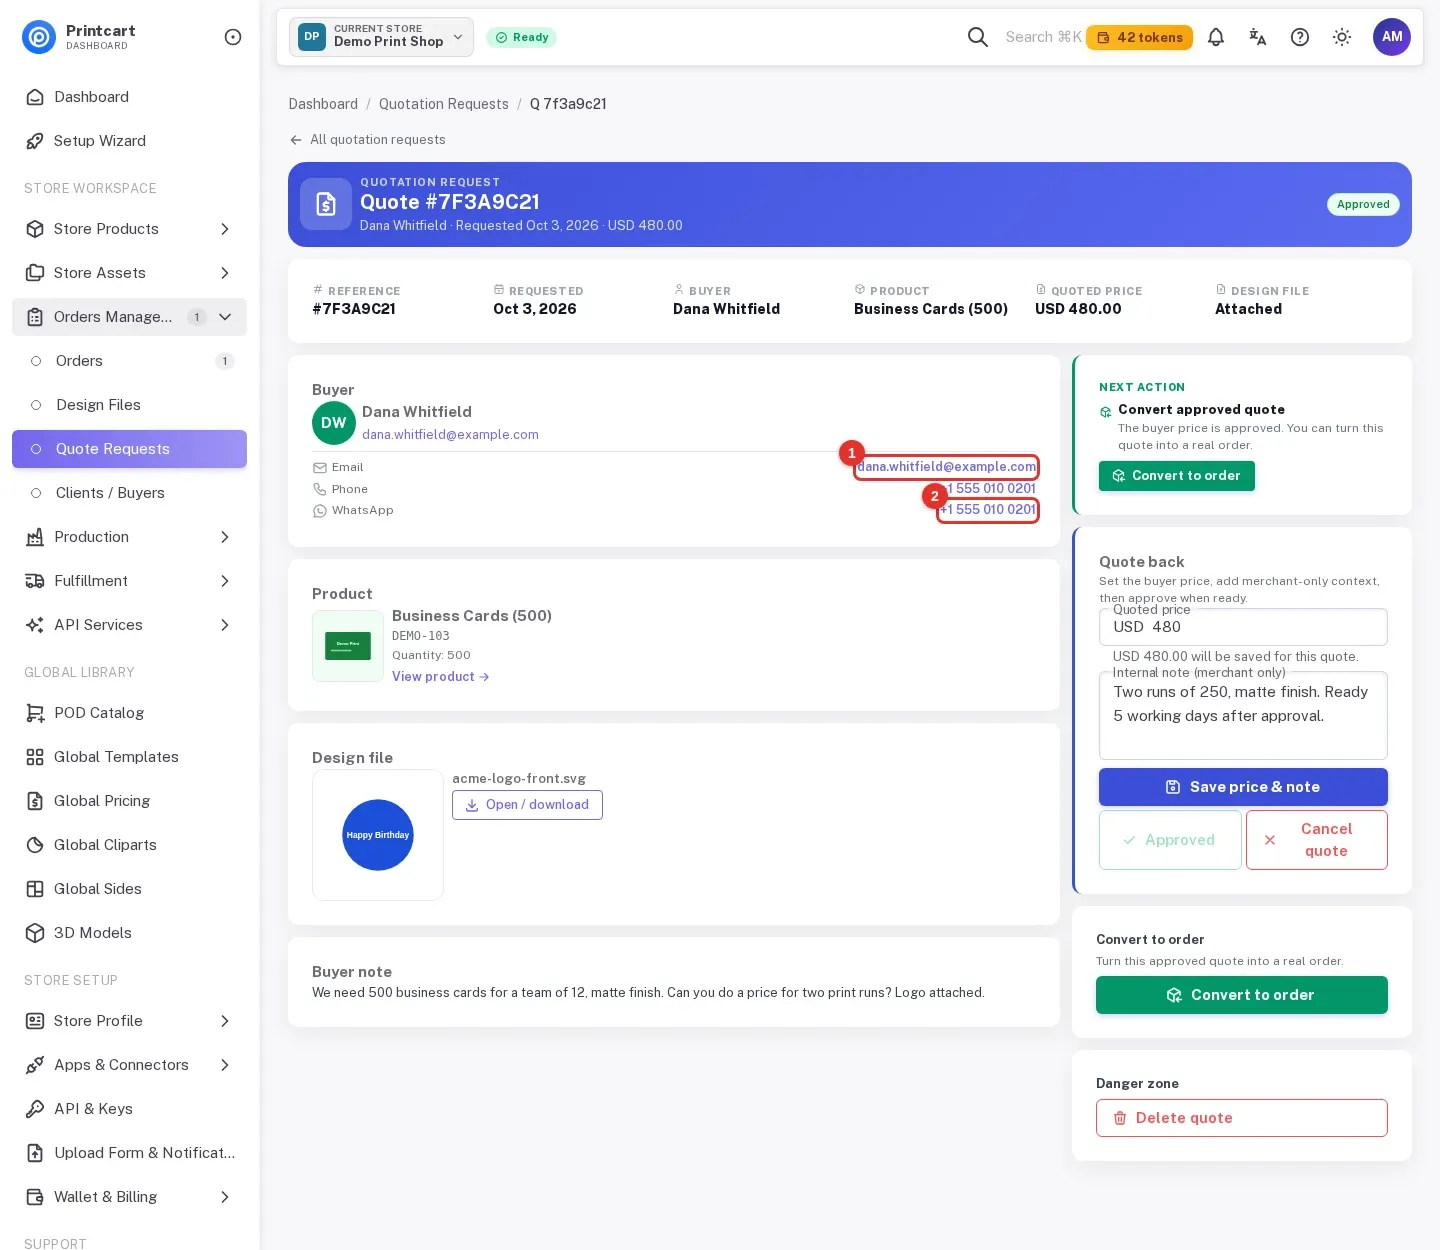Click the Dana Whitfield email link under name
This screenshot has height=1250, width=1440.
pos(450,435)
